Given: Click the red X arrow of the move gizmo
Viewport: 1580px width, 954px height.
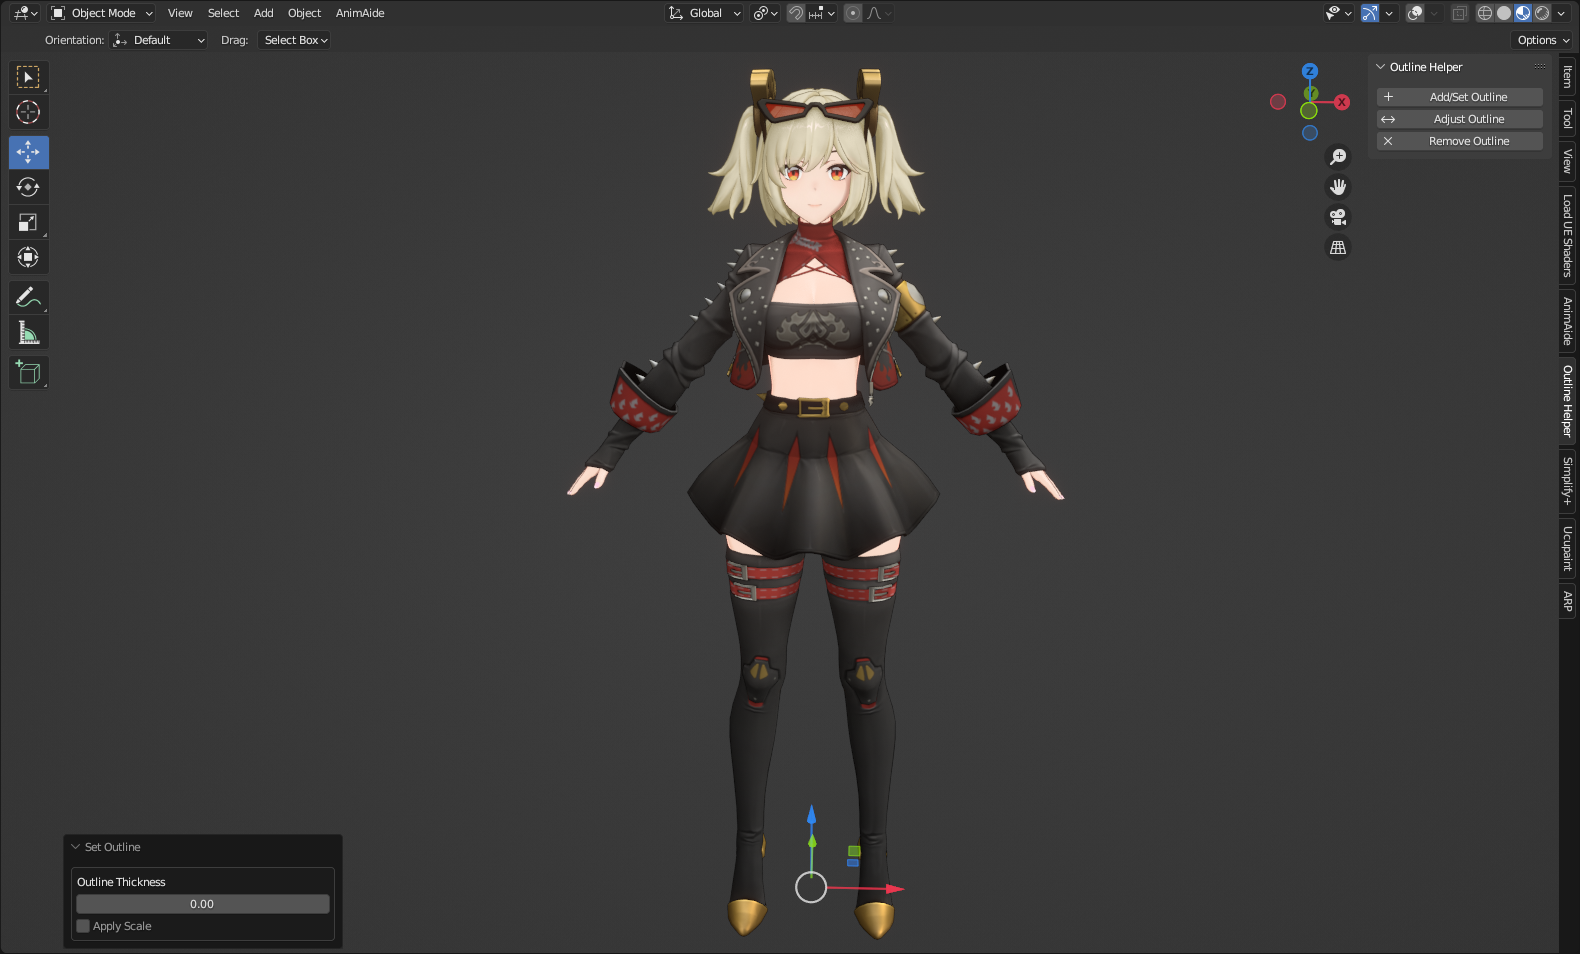Looking at the screenshot, I should coord(893,888).
